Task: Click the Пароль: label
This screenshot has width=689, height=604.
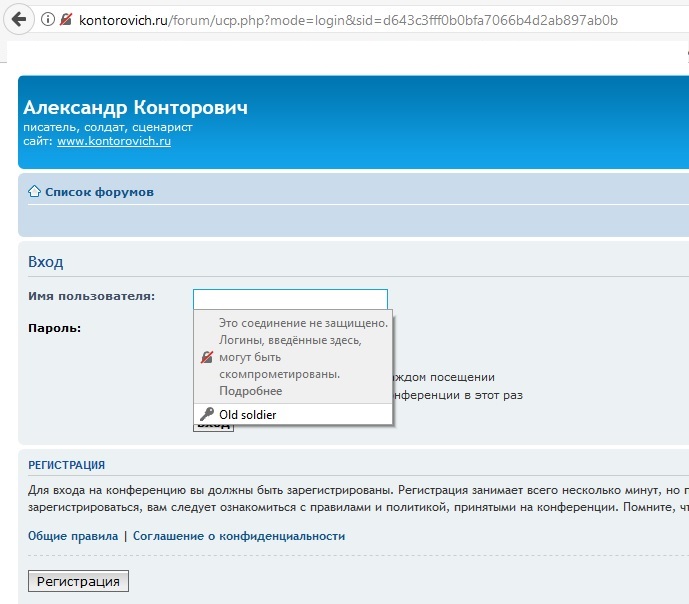Action: click(x=54, y=328)
